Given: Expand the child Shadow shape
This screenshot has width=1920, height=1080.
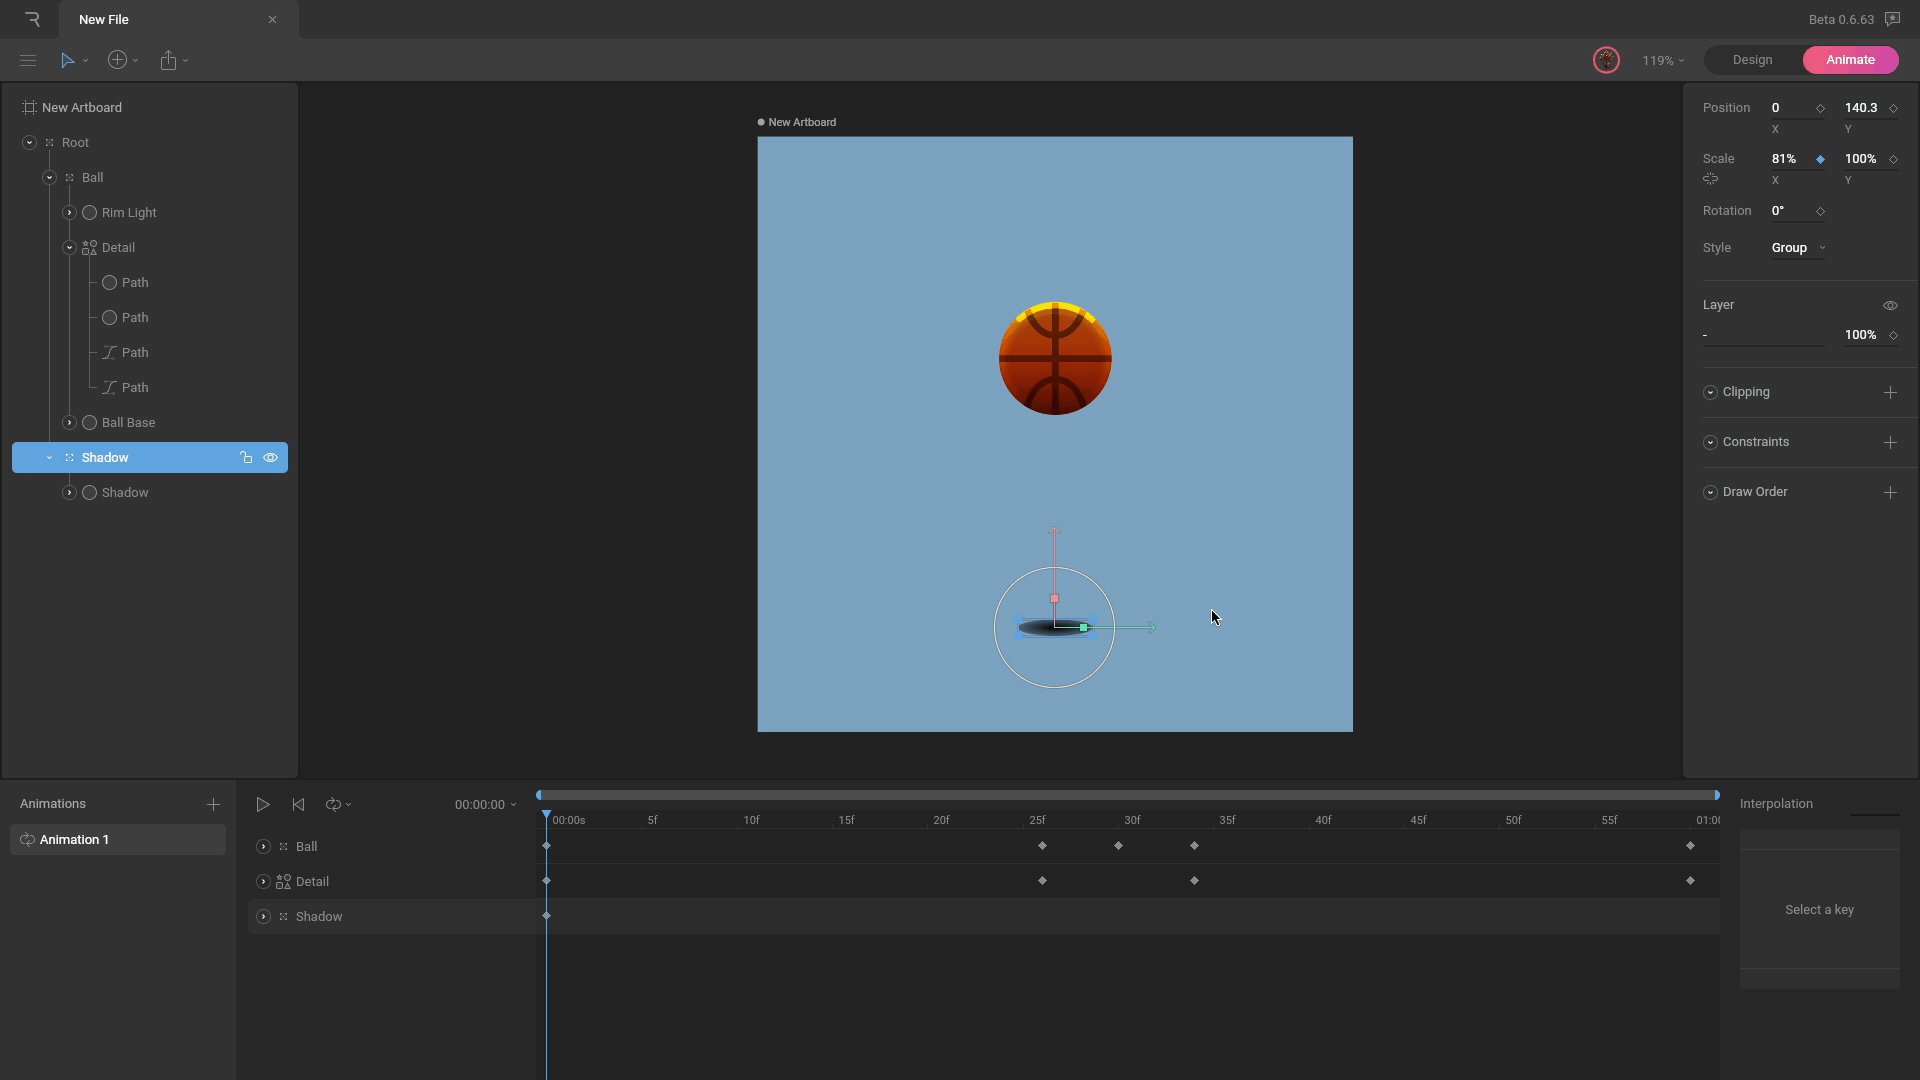Looking at the screenshot, I should 69,493.
